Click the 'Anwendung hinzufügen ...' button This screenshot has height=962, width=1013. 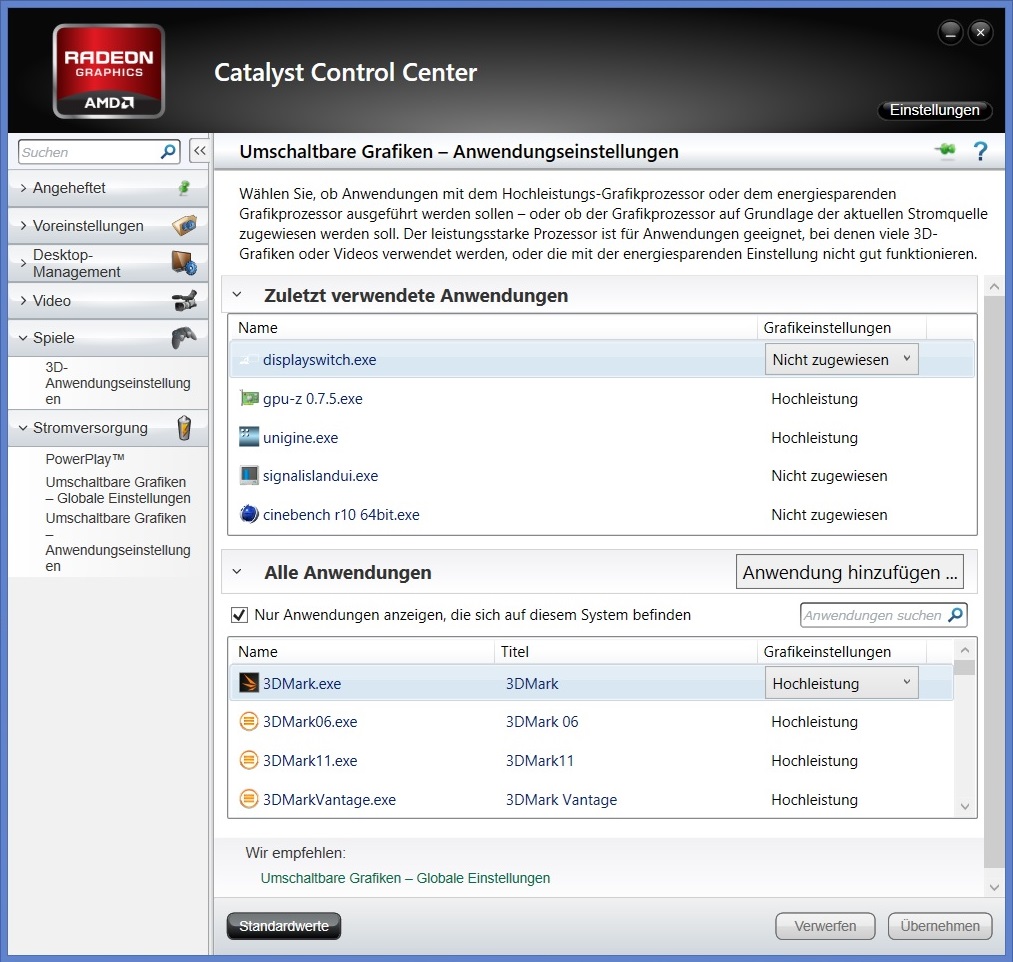[x=850, y=572]
